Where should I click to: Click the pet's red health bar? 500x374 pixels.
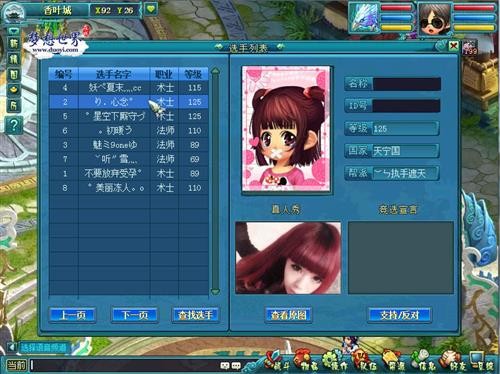pos(396,8)
